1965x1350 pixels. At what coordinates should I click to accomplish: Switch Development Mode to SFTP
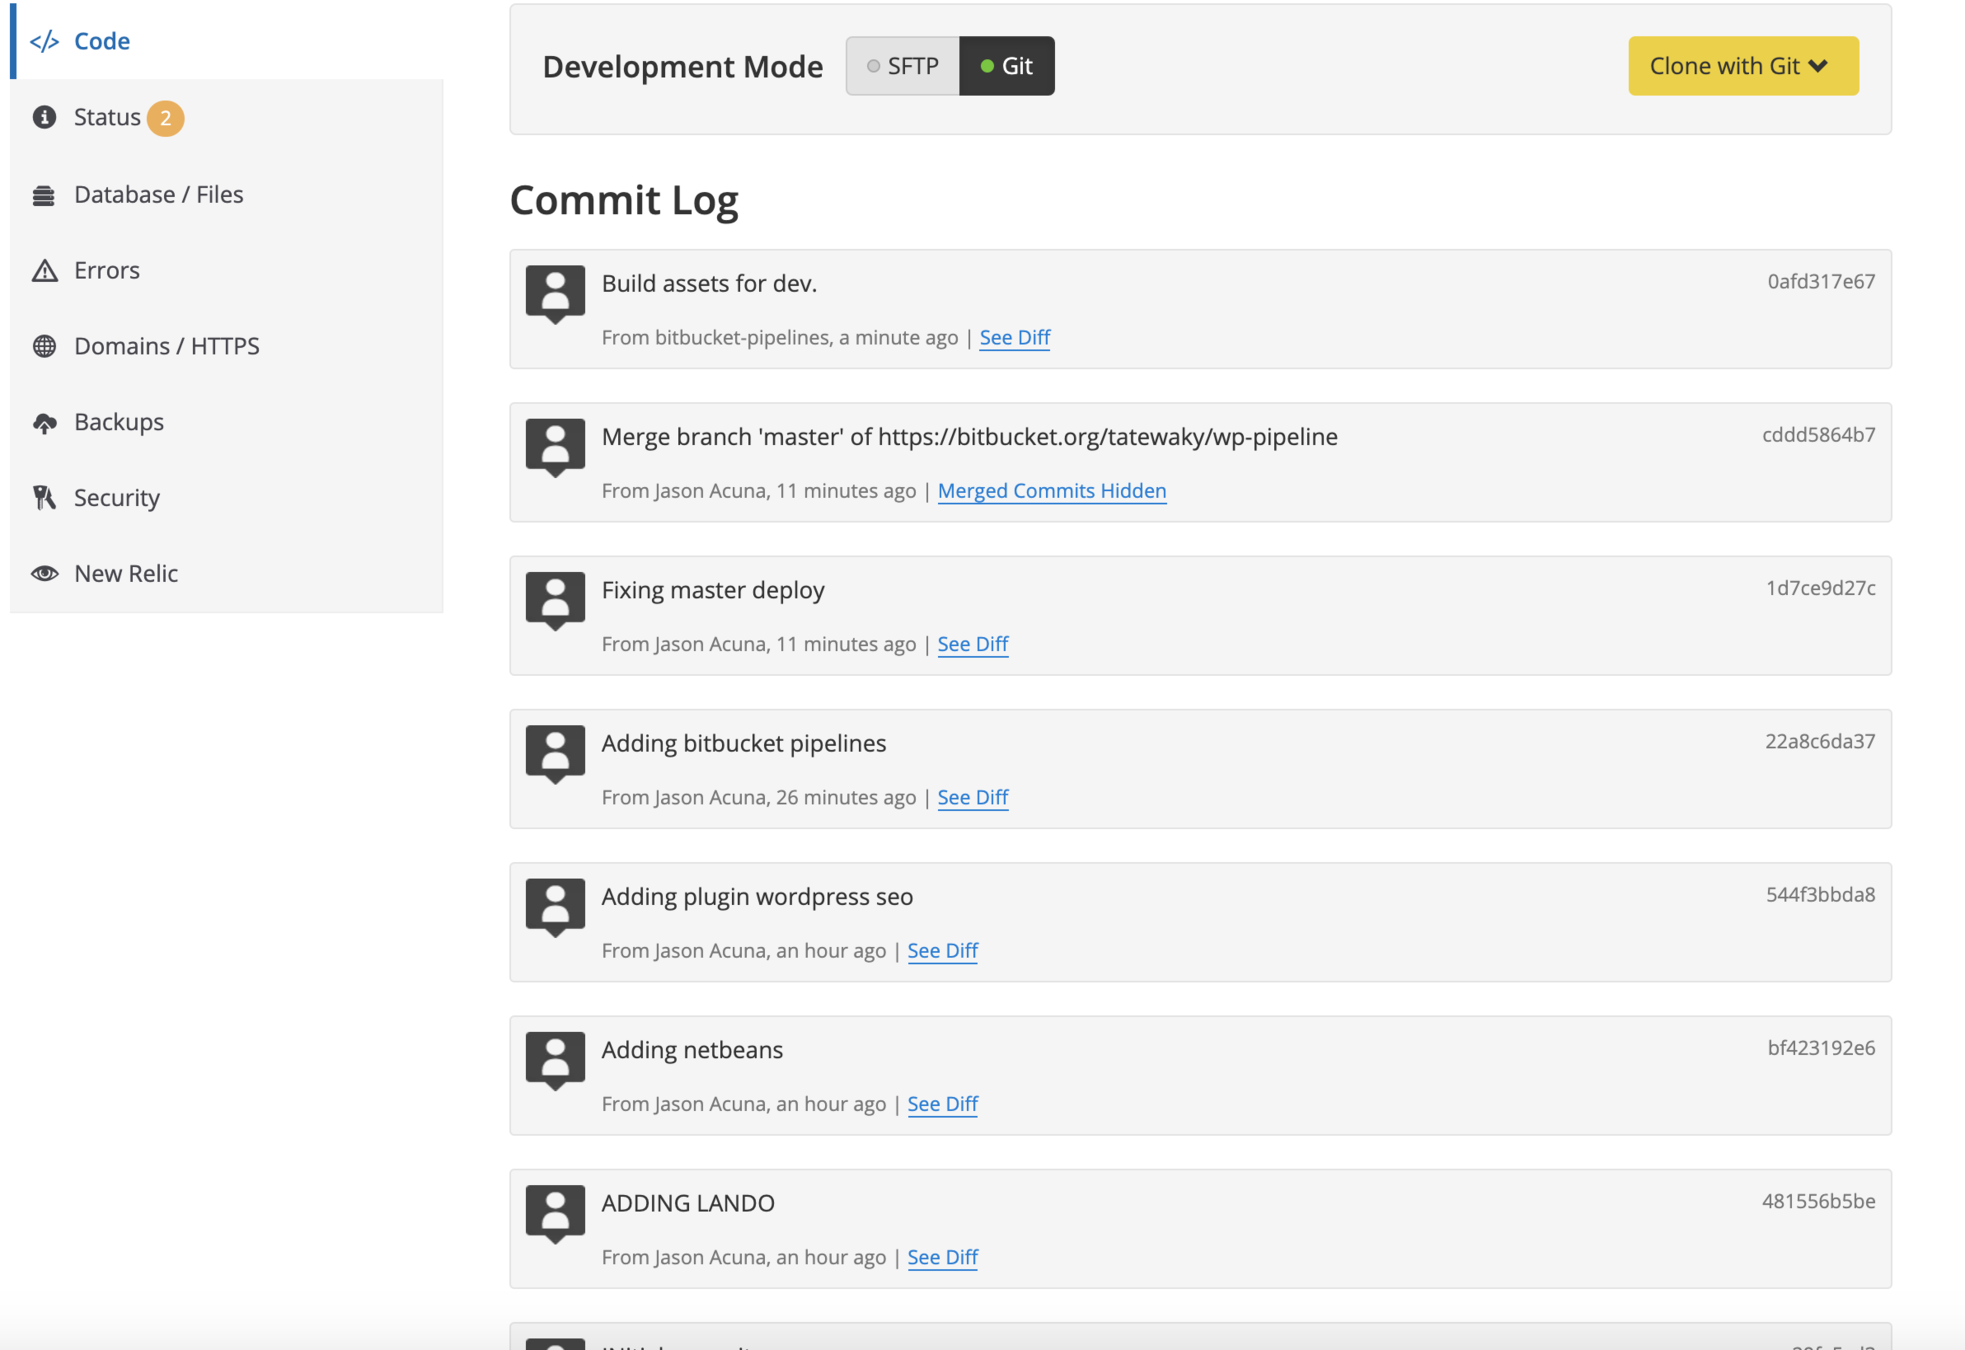[x=902, y=66]
